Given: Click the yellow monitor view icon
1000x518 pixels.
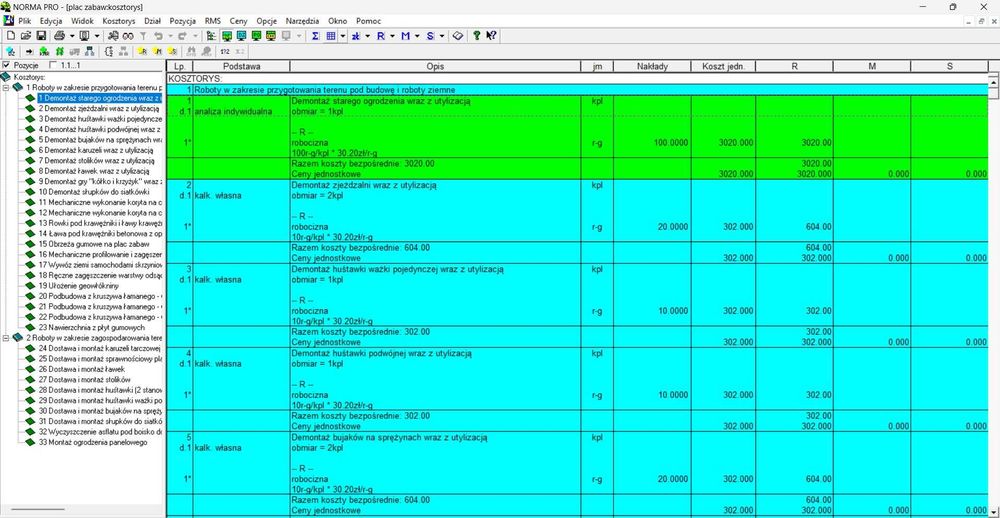Looking at the screenshot, I should 271,36.
